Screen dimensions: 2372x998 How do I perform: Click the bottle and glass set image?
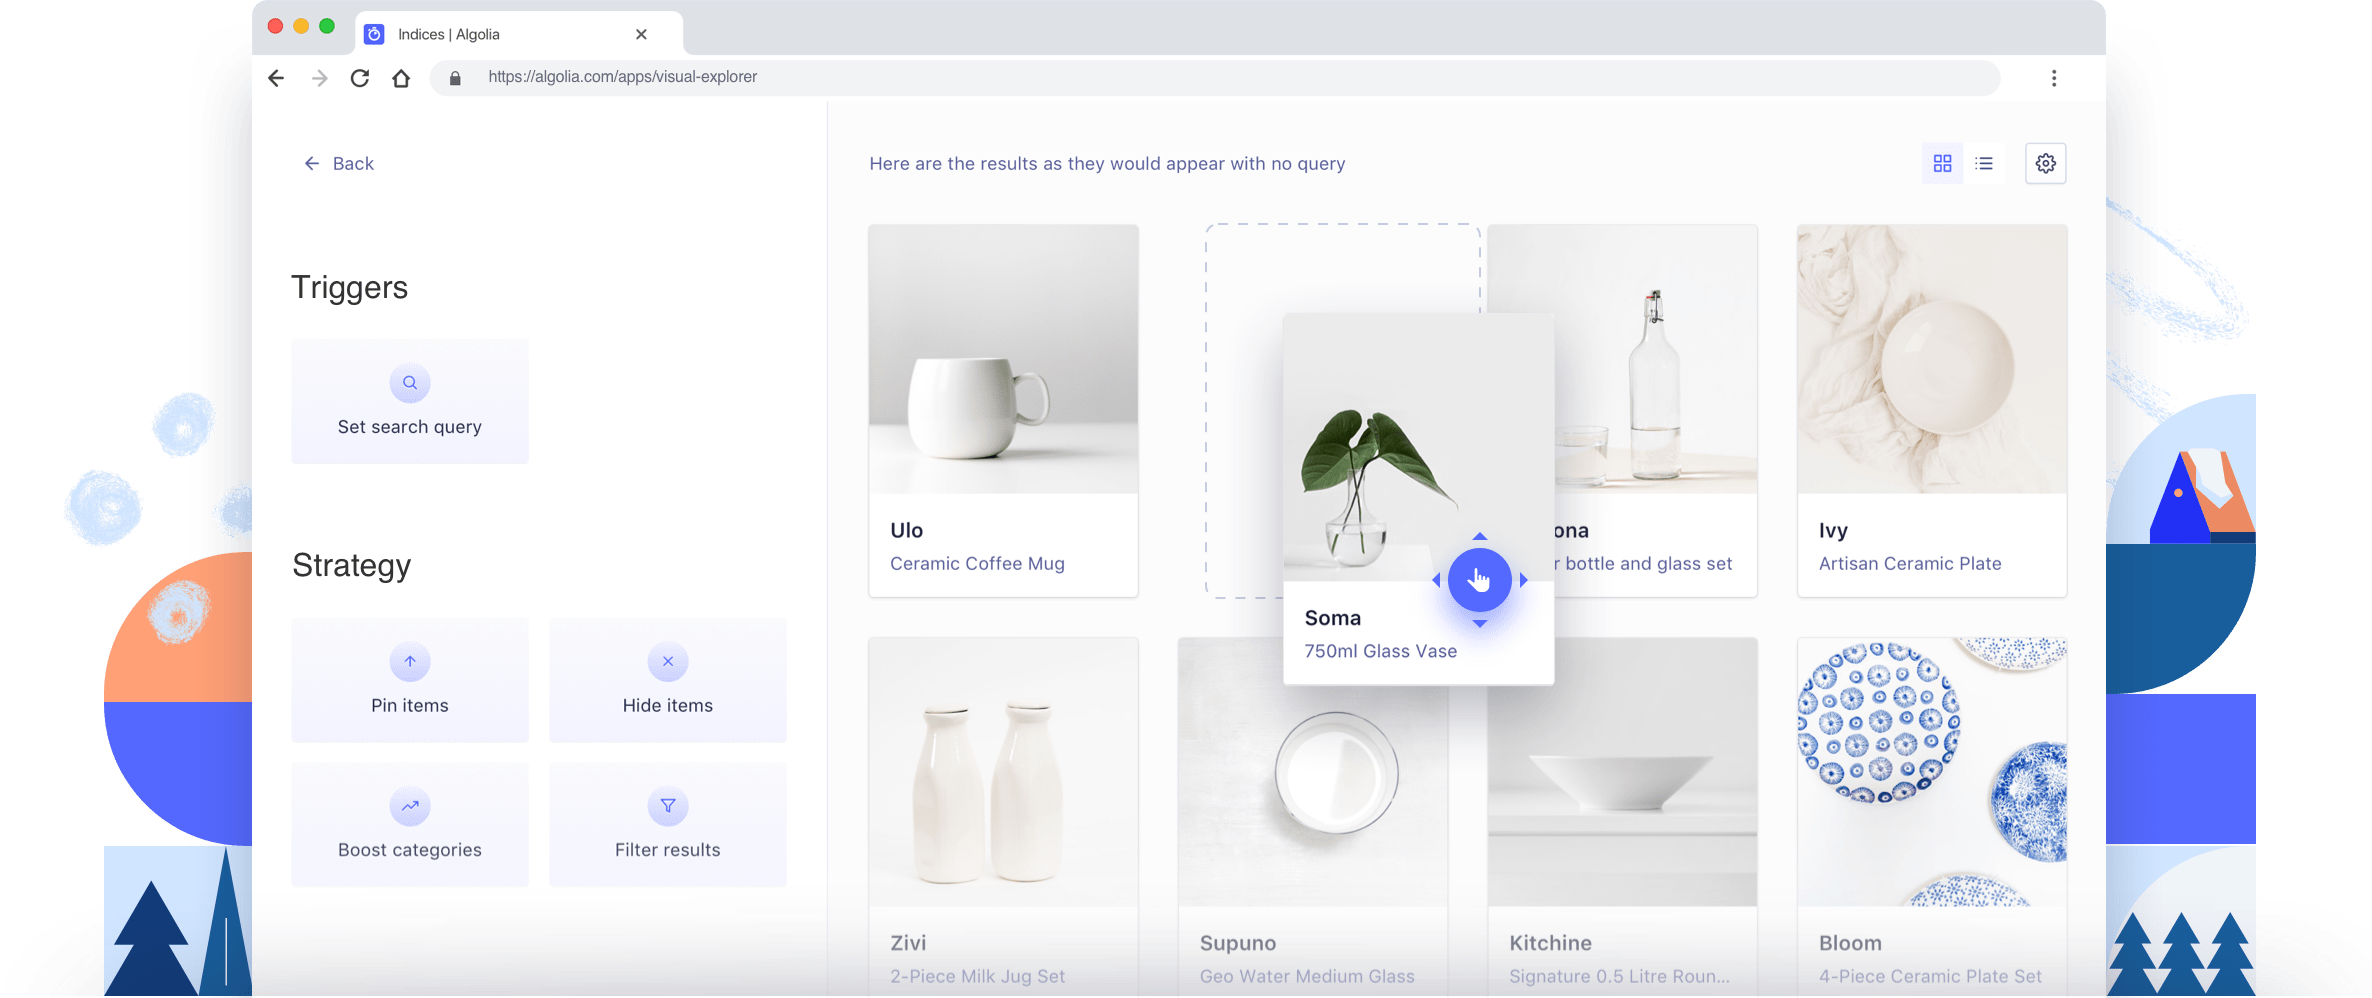[1656, 359]
